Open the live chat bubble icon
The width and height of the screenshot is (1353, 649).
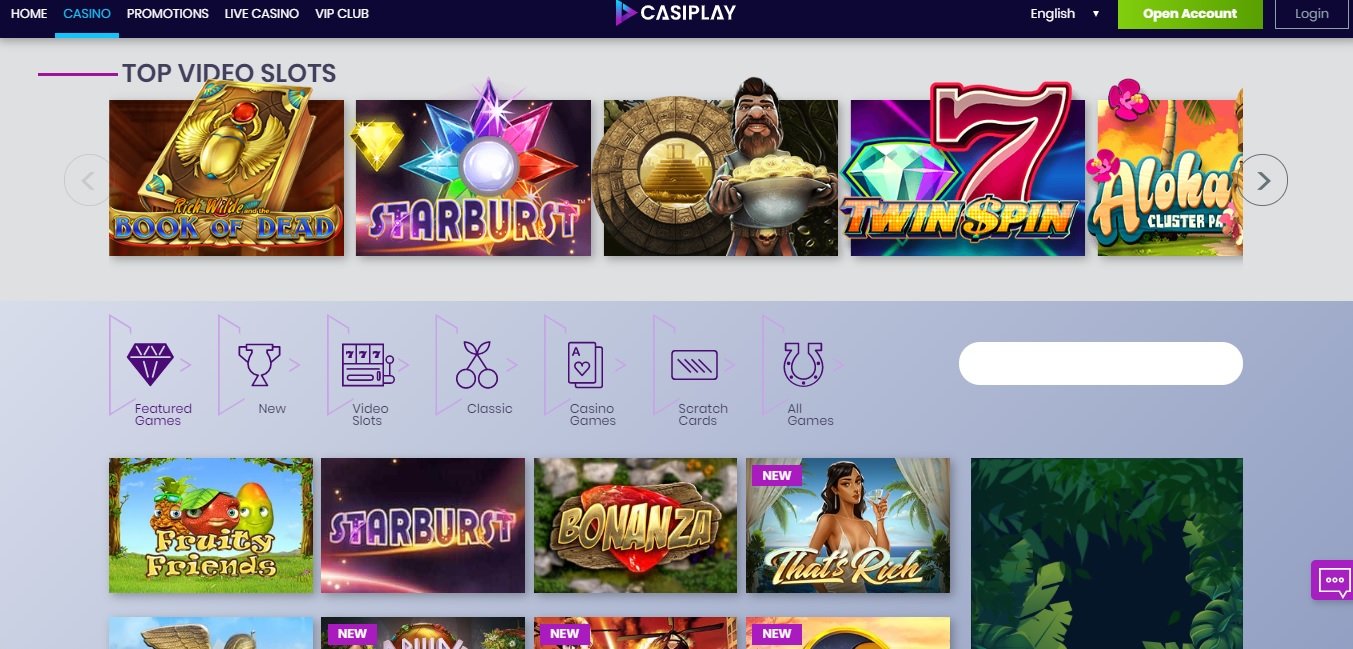coord(1333,580)
